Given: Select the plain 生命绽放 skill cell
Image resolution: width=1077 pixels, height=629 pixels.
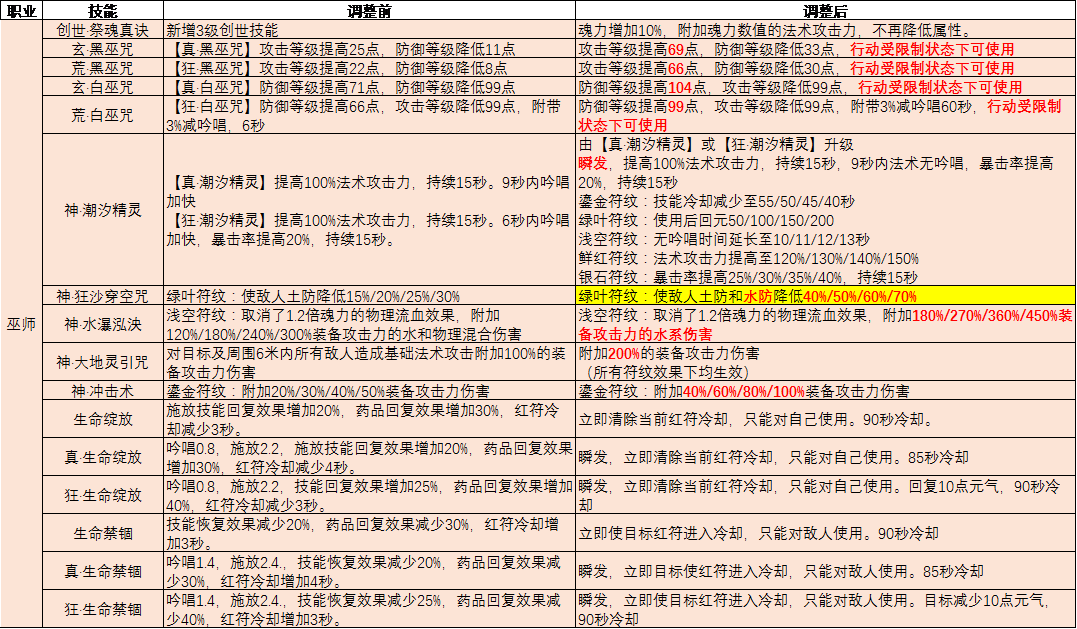Looking at the screenshot, I should click(103, 420).
